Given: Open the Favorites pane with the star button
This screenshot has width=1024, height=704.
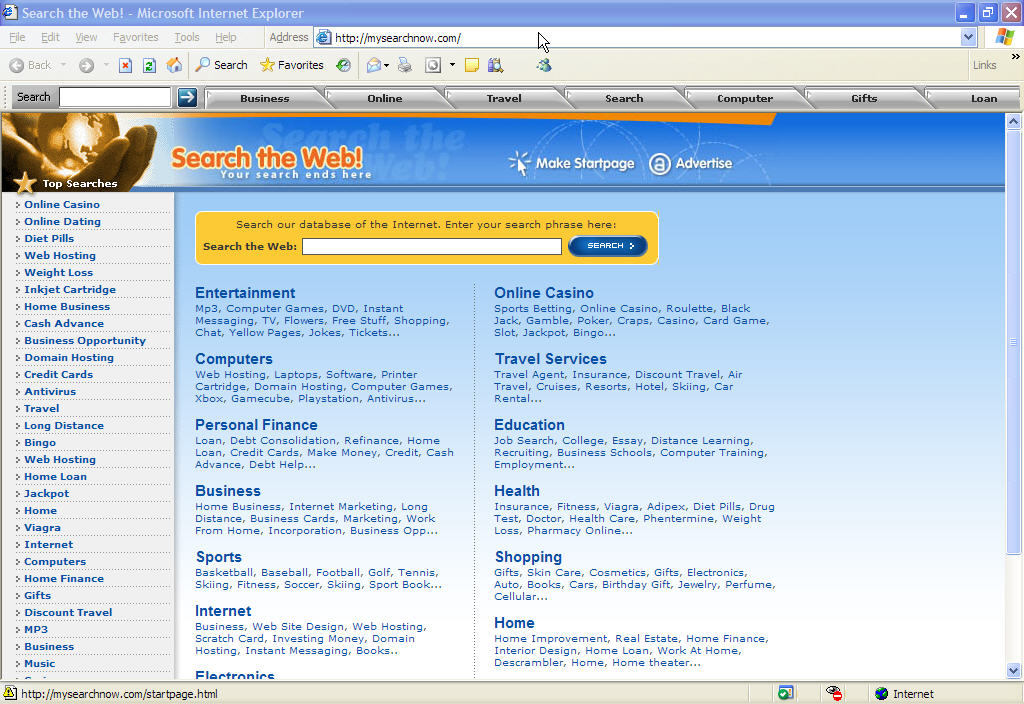Looking at the screenshot, I should (291, 65).
